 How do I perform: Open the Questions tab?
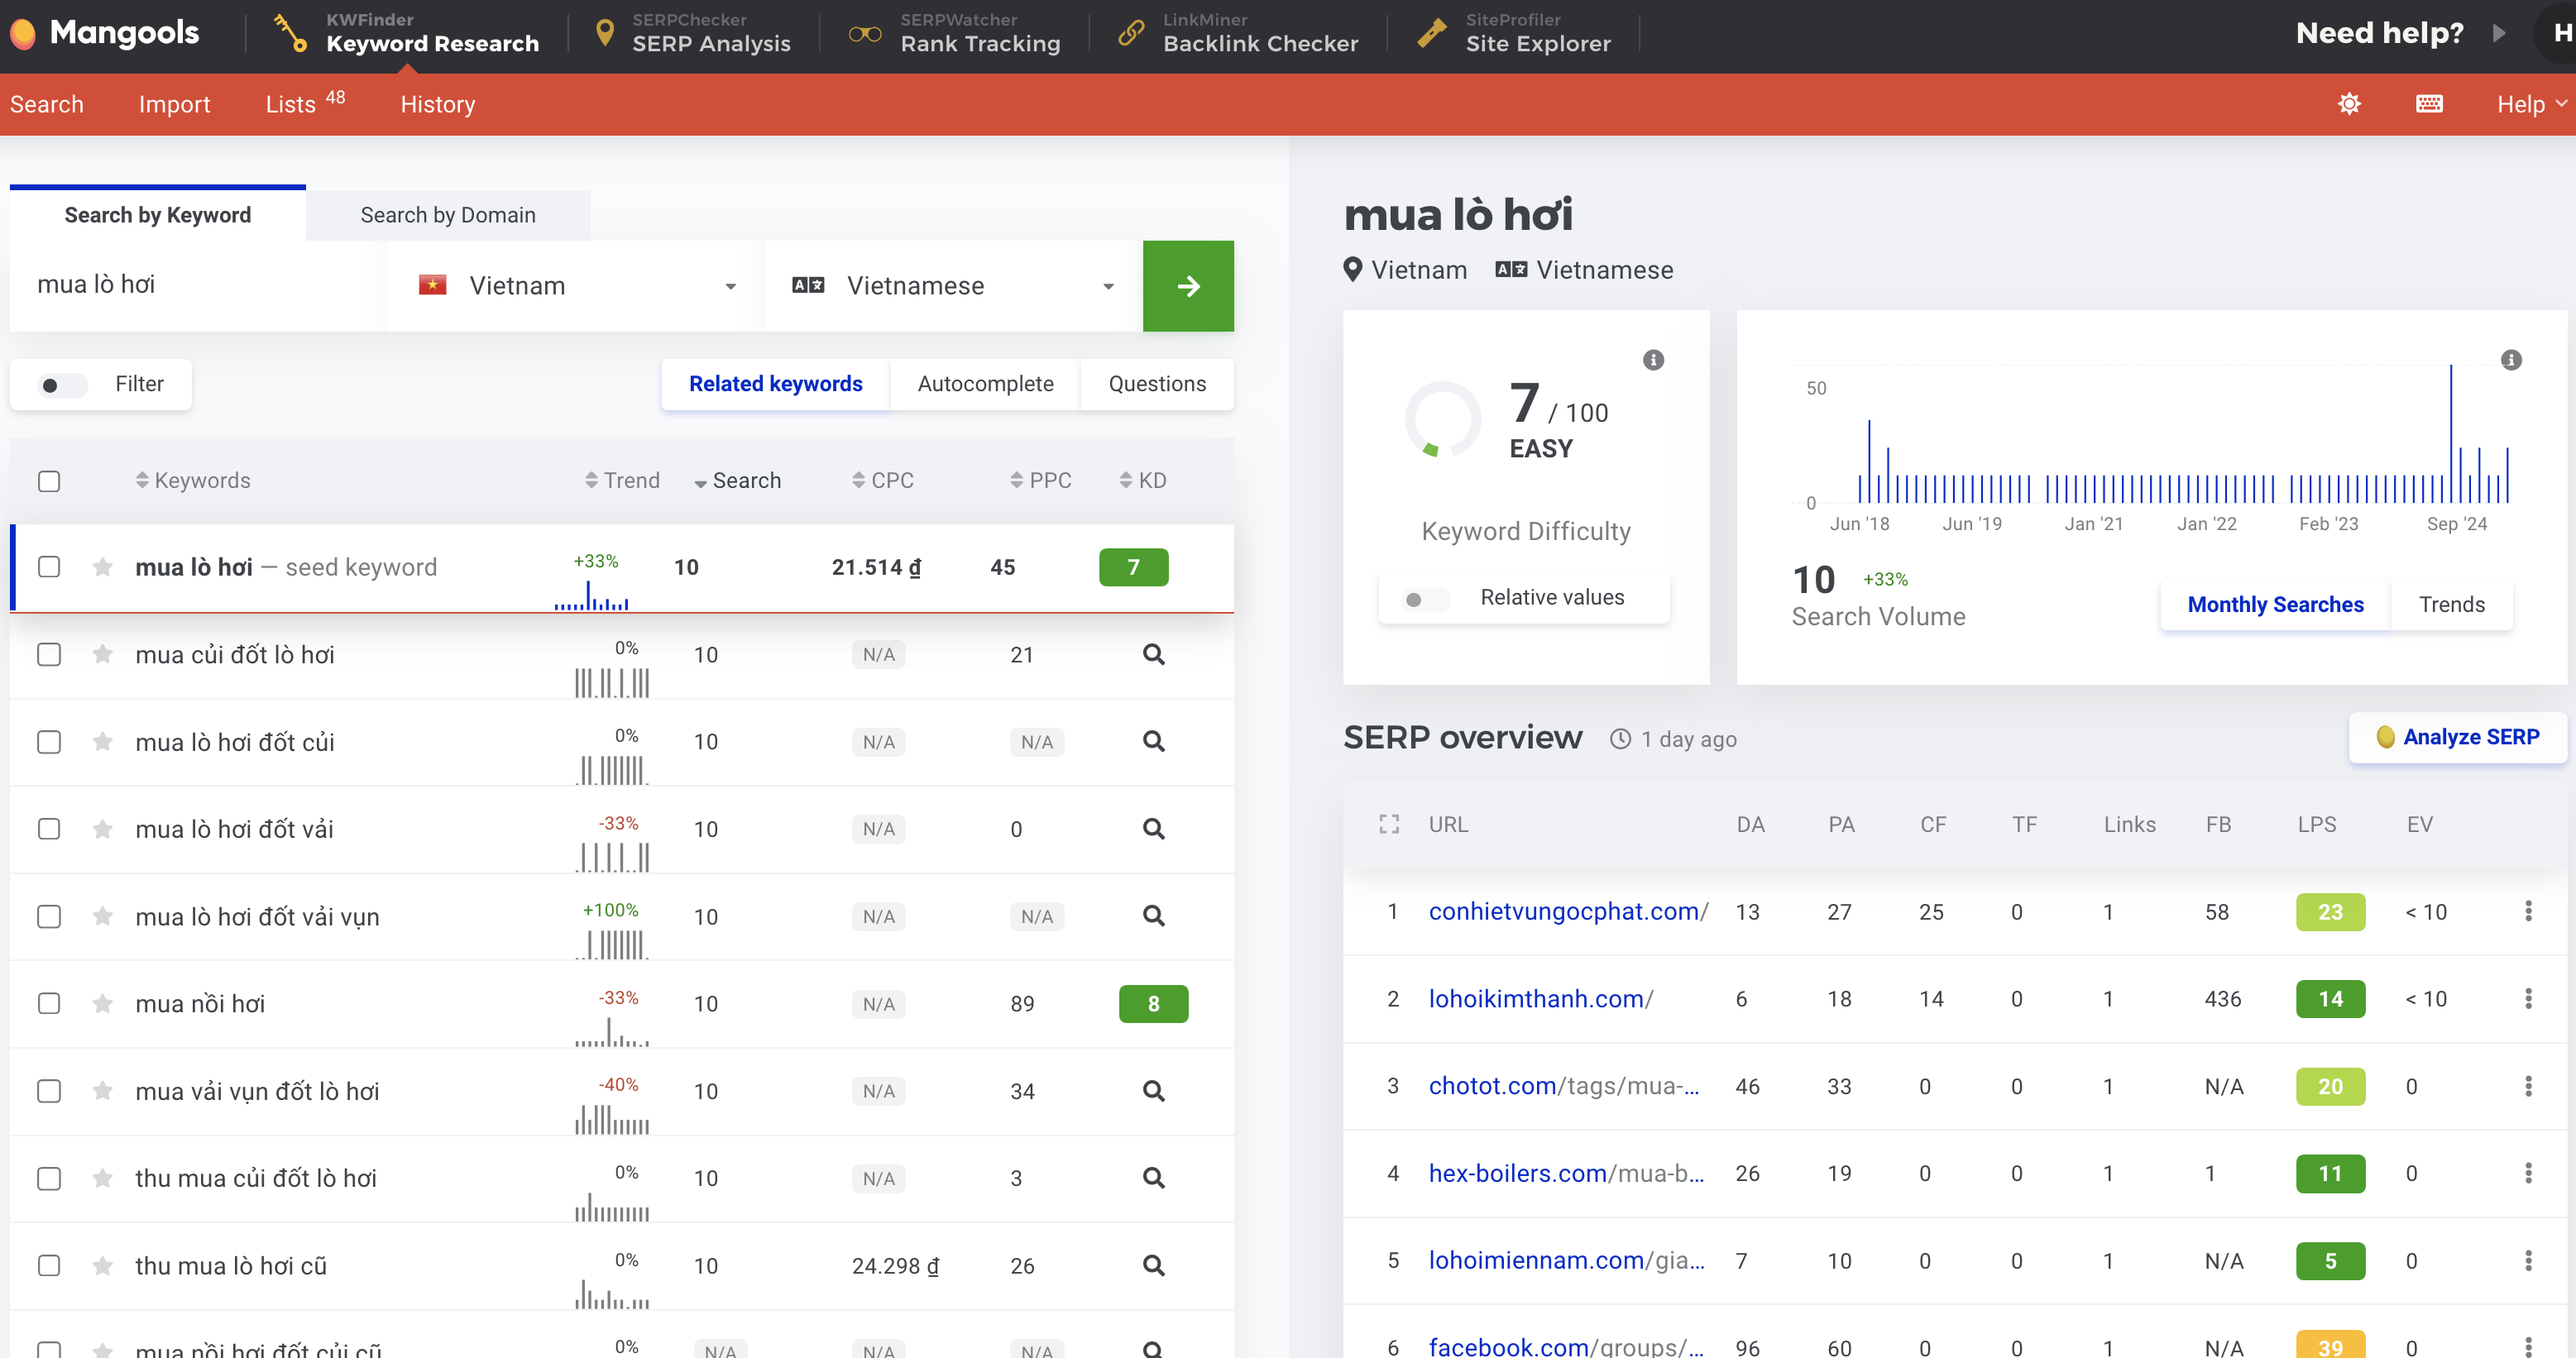pyautogui.click(x=1157, y=384)
